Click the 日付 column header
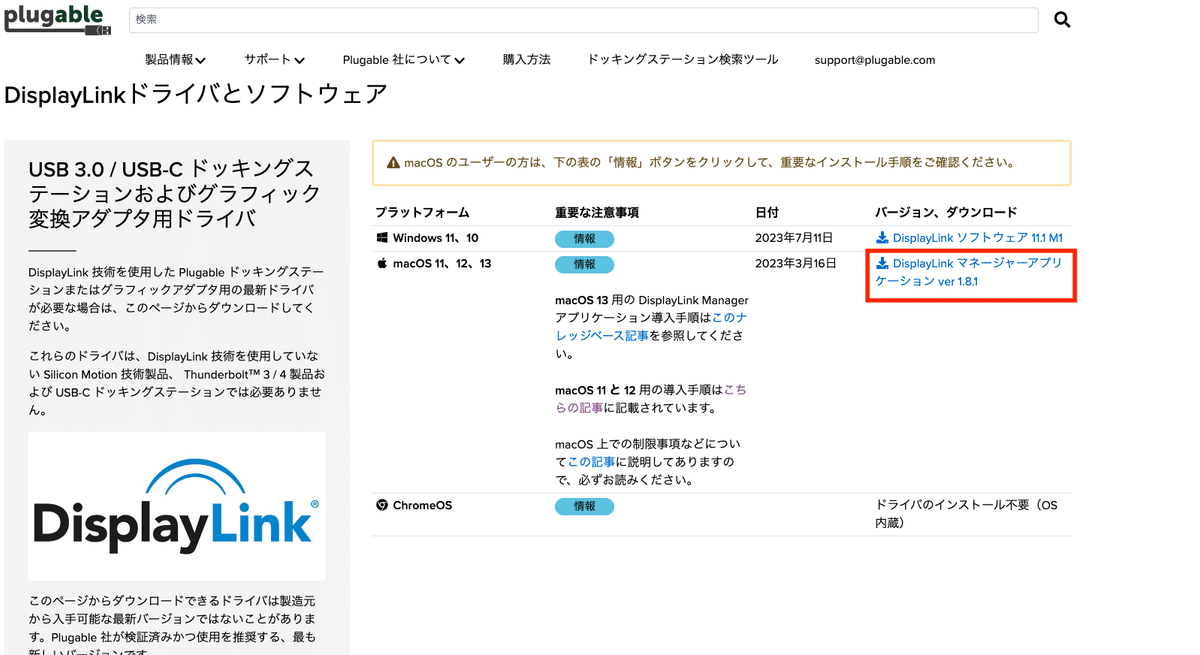Image resolution: width=1200 pixels, height=655 pixels. [x=767, y=213]
